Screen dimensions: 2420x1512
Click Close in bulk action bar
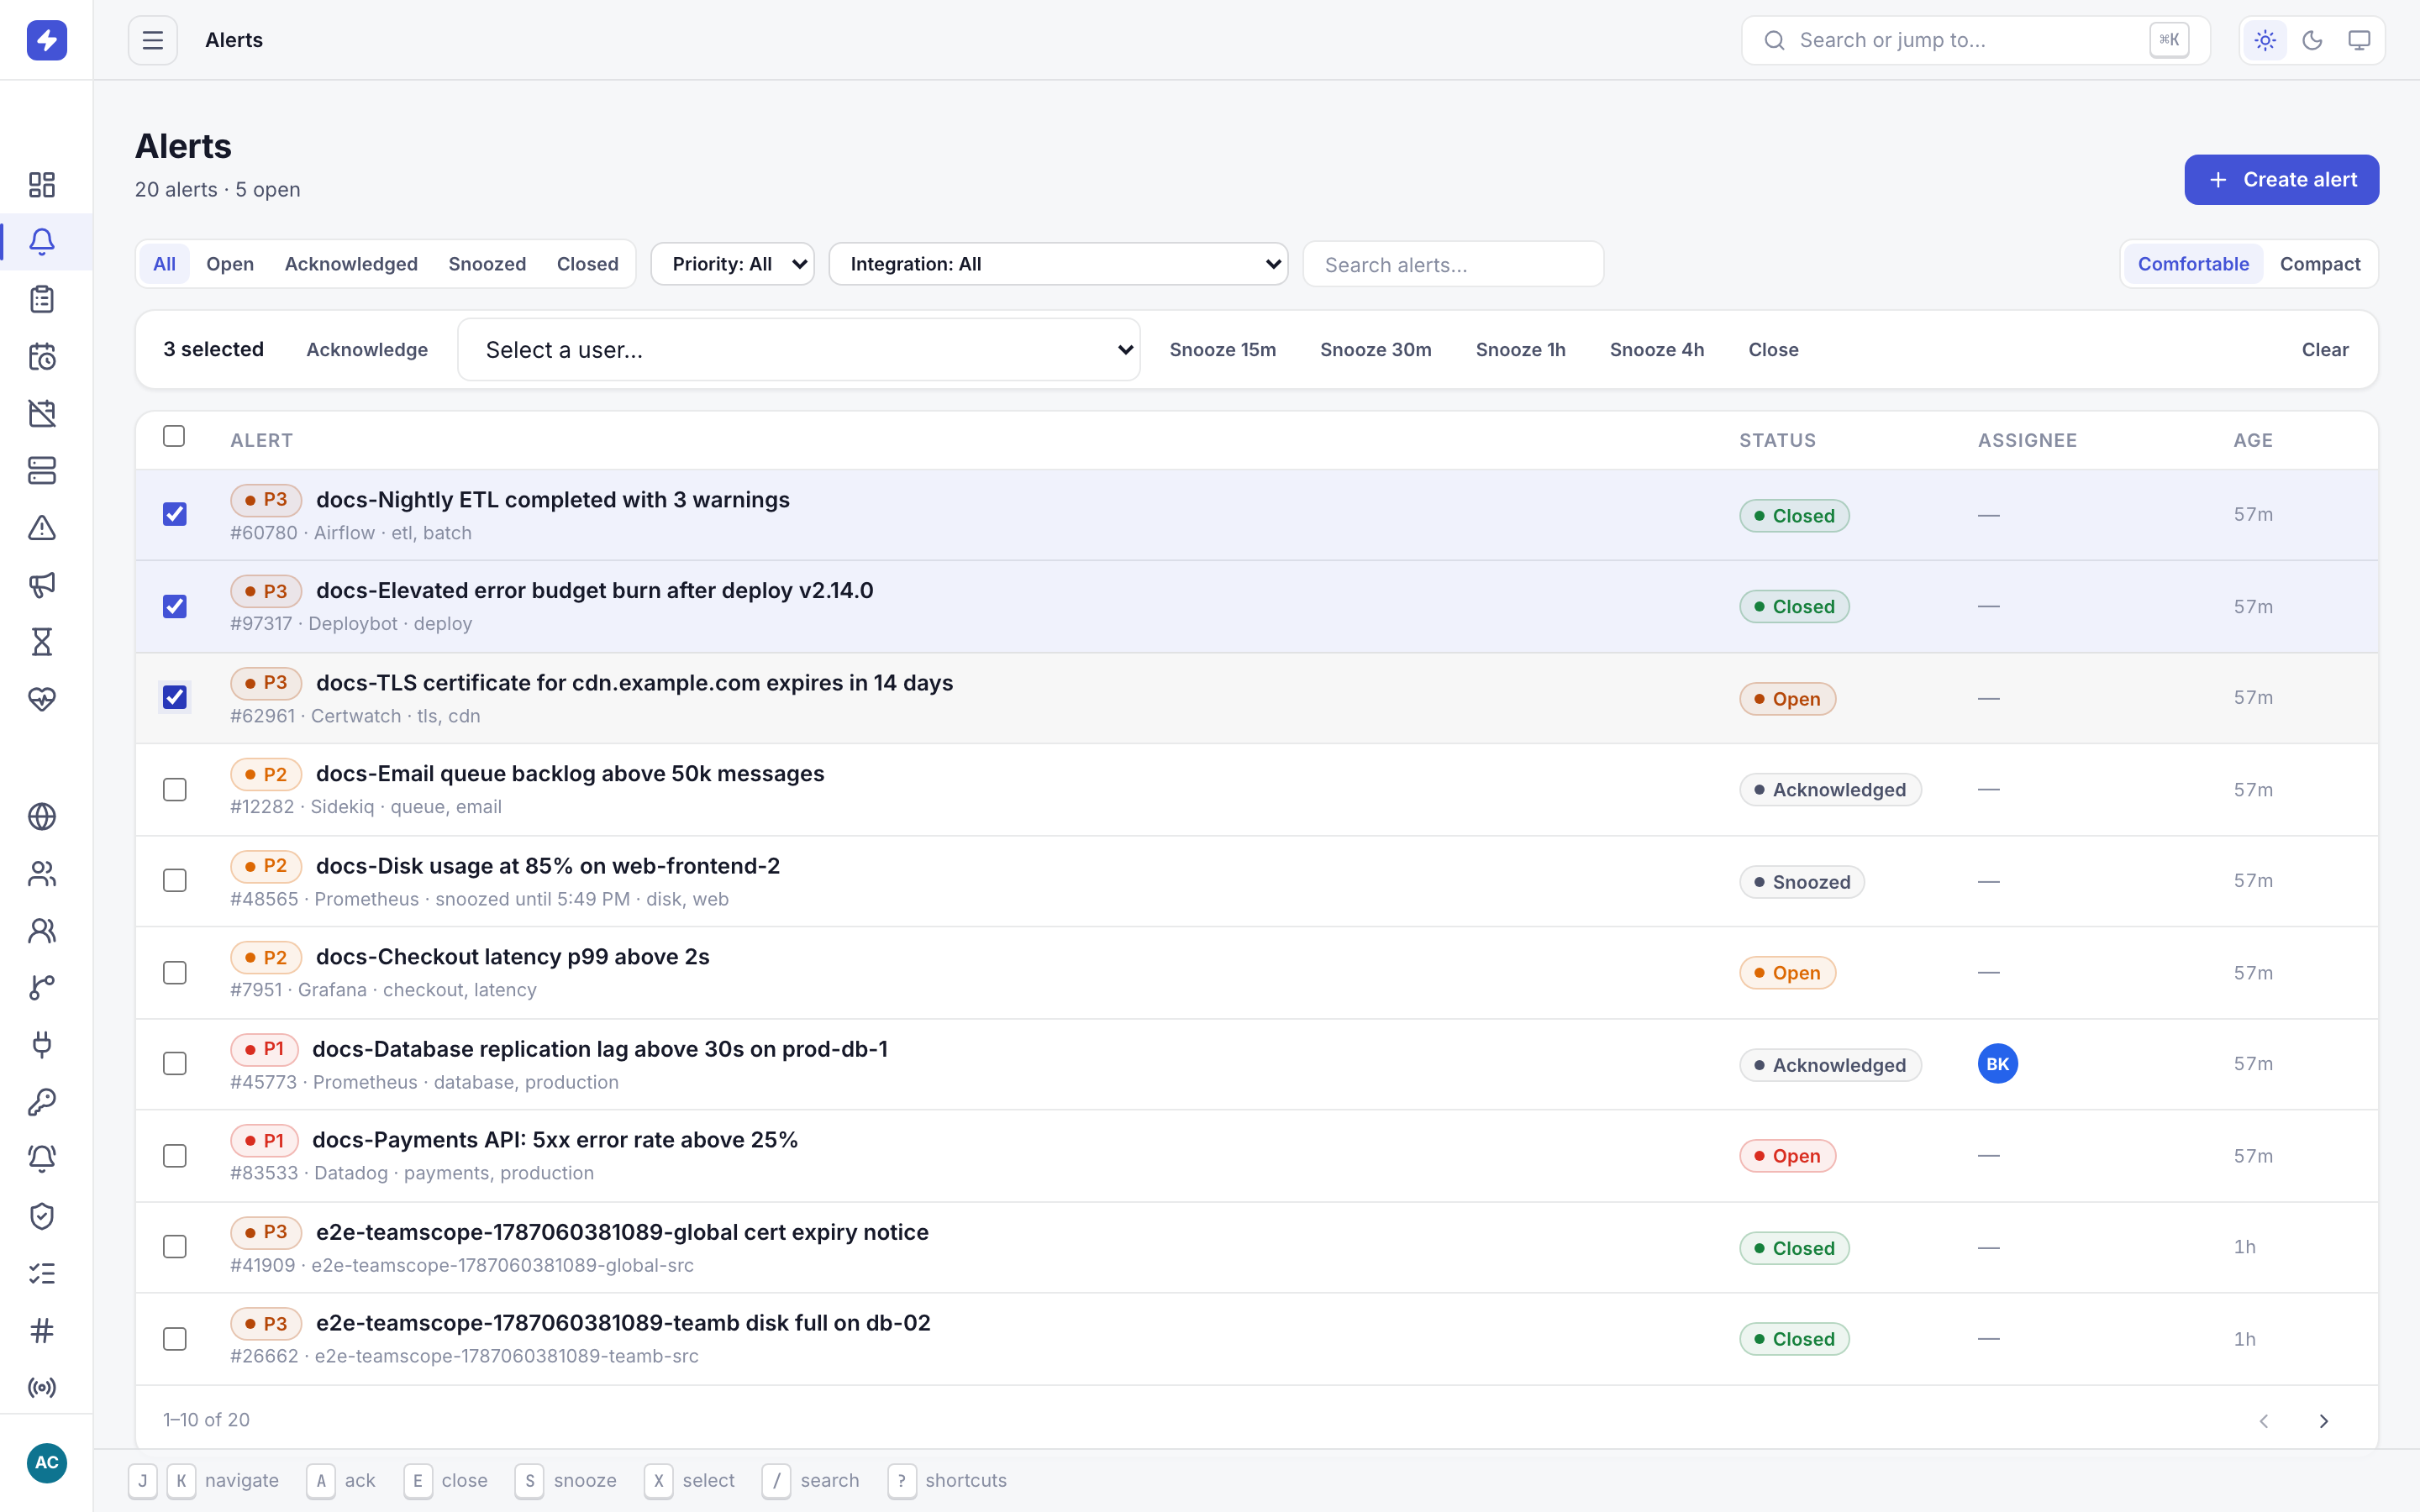click(1773, 349)
